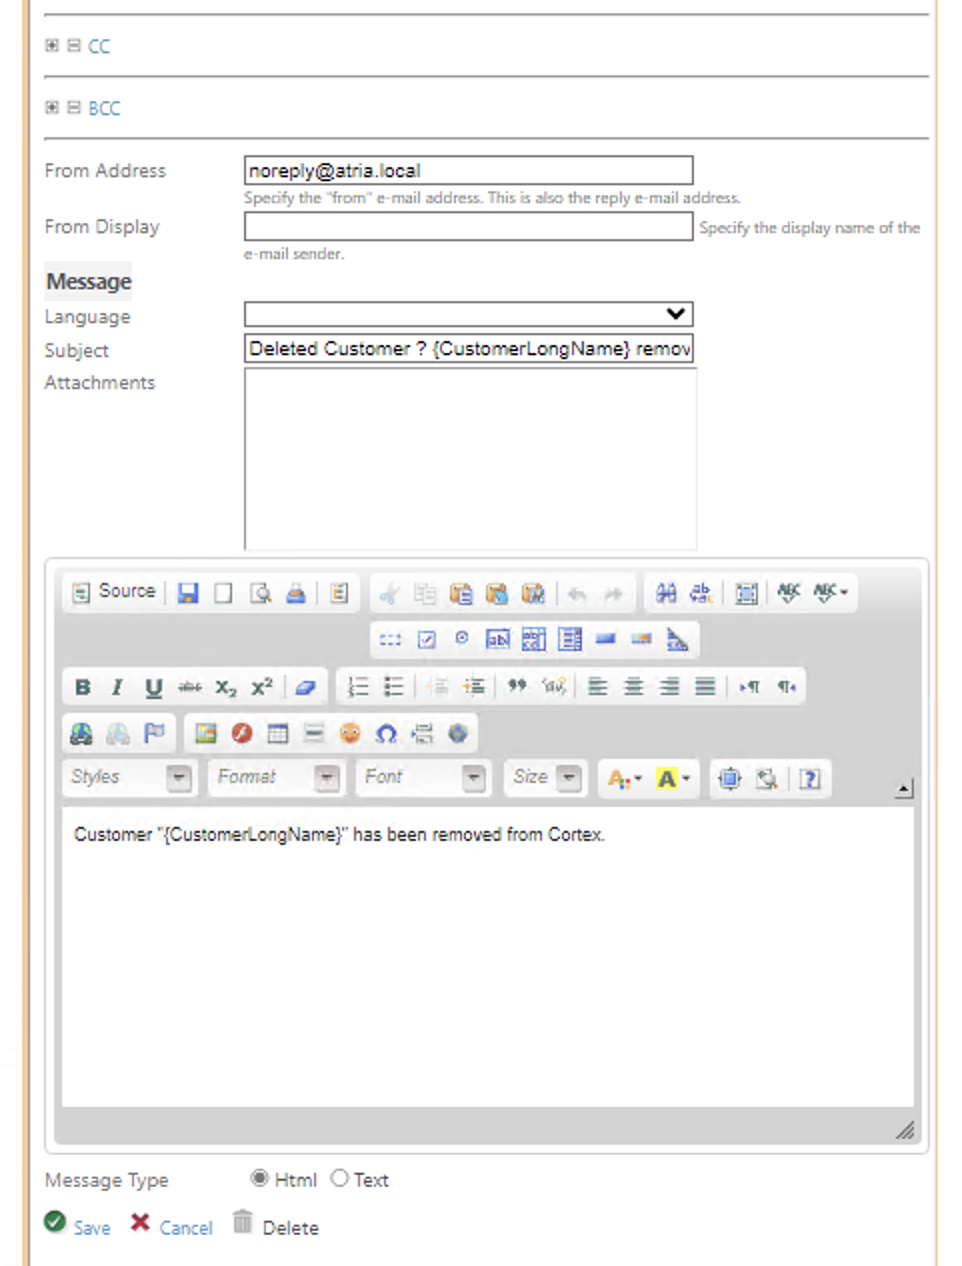Viewport: 962px width, 1266px height.
Task: Expand the BCC section
Action: pyautogui.click(x=51, y=107)
